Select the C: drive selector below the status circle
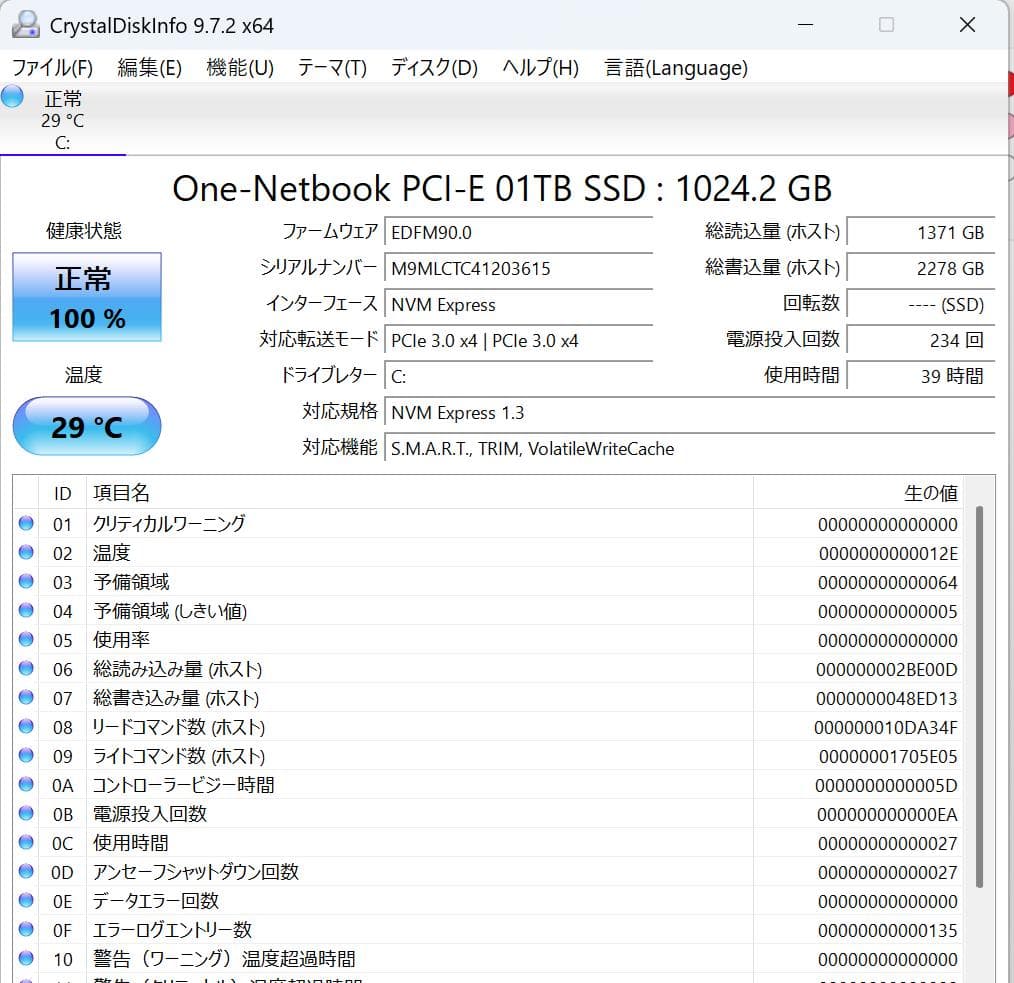Image resolution: width=1014 pixels, height=983 pixels. click(x=62, y=143)
